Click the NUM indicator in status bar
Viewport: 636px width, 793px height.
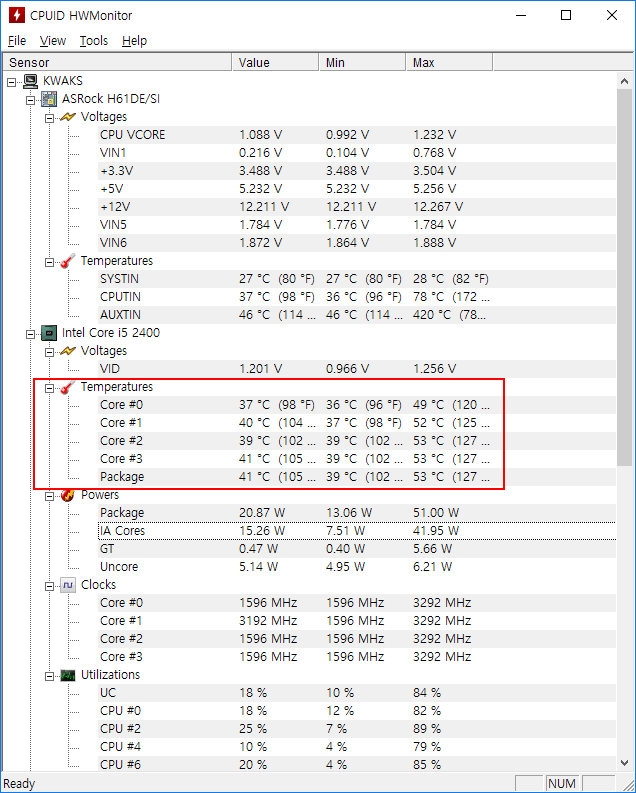click(x=562, y=783)
